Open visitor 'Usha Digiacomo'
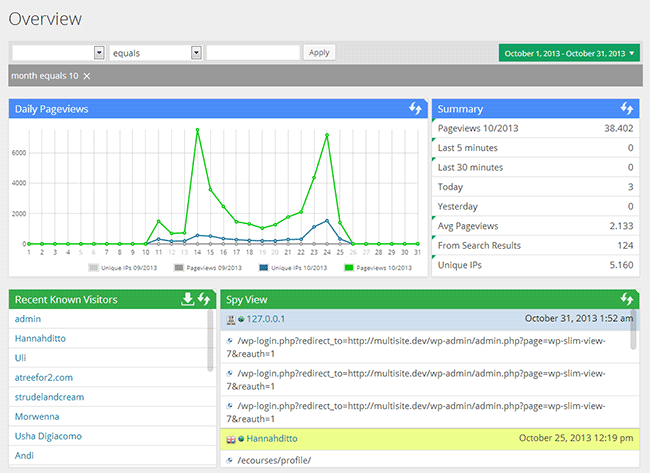The width and height of the screenshot is (650, 473). tap(48, 436)
